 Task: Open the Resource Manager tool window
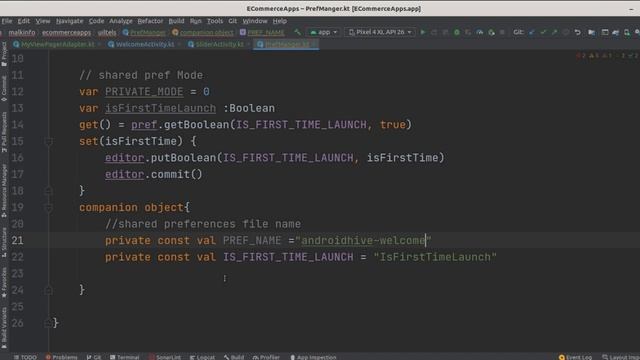(x=4, y=191)
